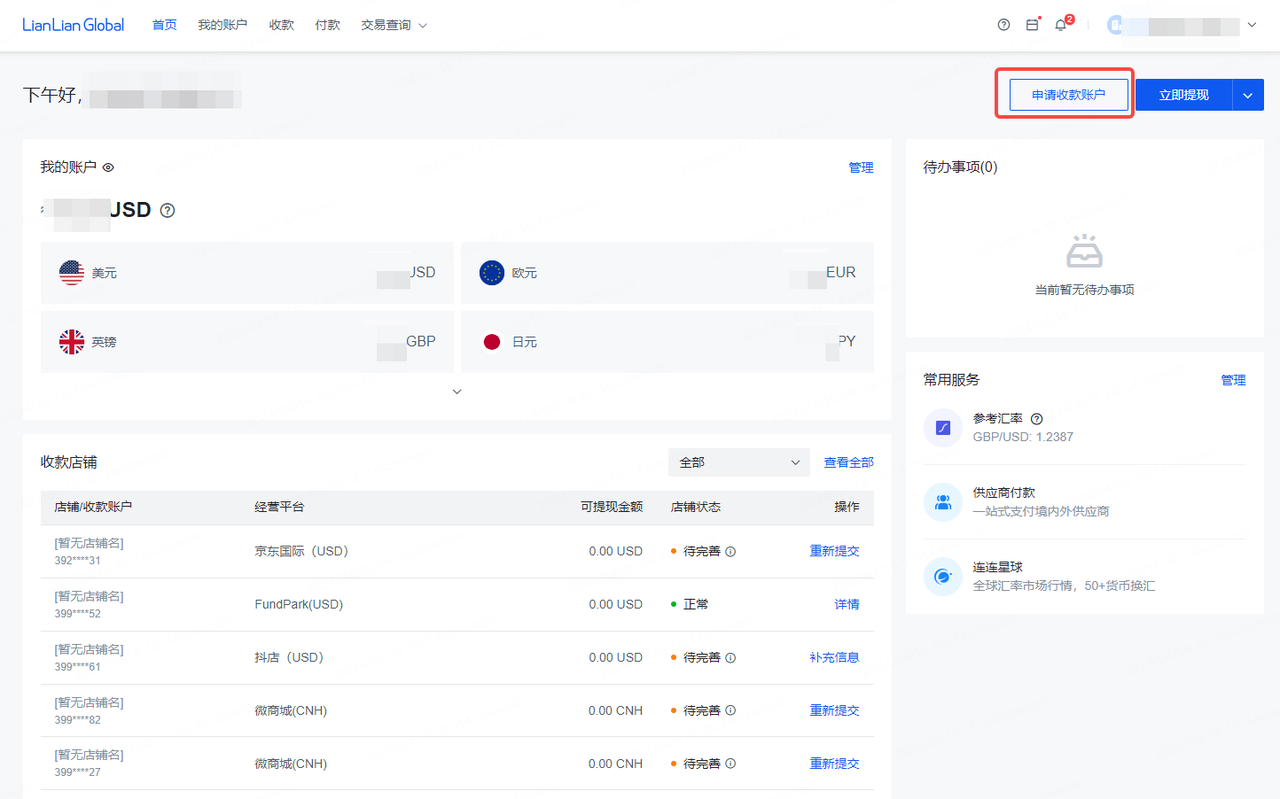Go to 我的账户 in navigation
This screenshot has width=1280, height=799.
coord(222,25)
